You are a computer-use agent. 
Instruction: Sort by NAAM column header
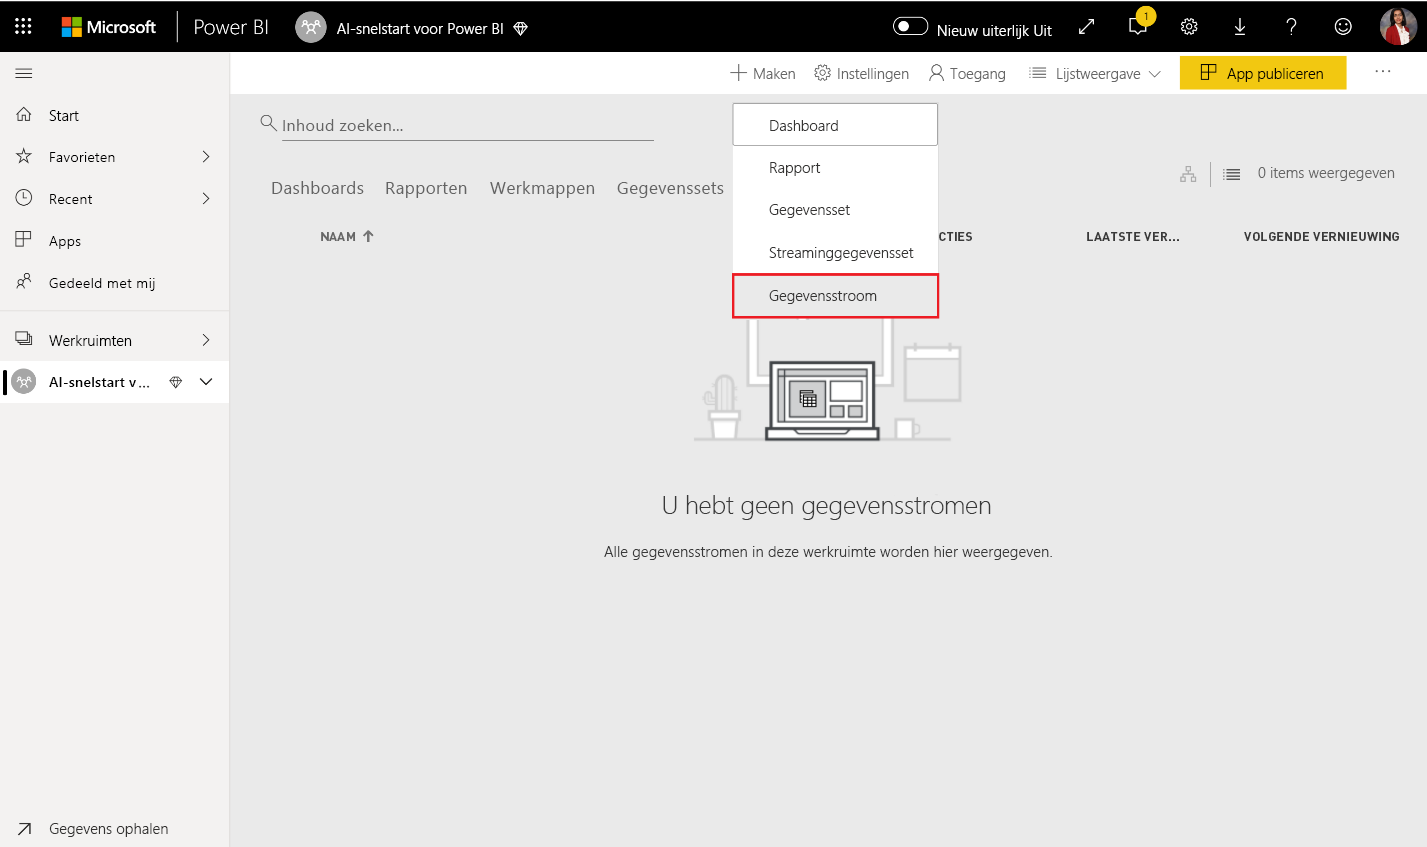pos(347,237)
